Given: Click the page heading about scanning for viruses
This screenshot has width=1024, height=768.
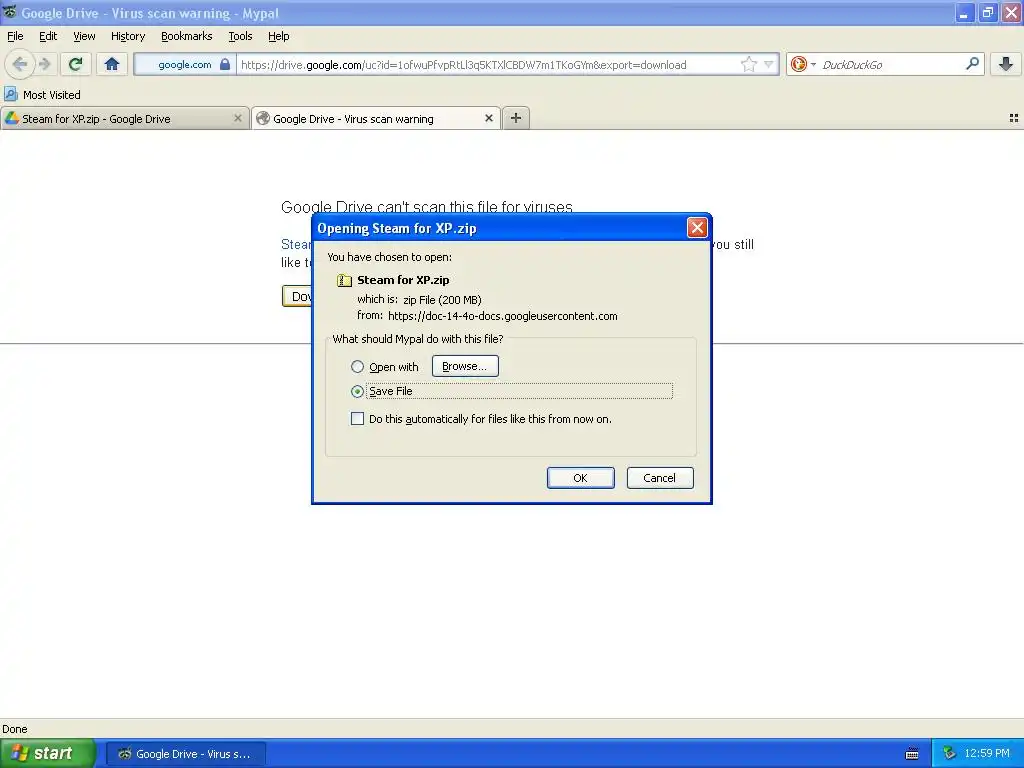Looking at the screenshot, I should (426, 206).
